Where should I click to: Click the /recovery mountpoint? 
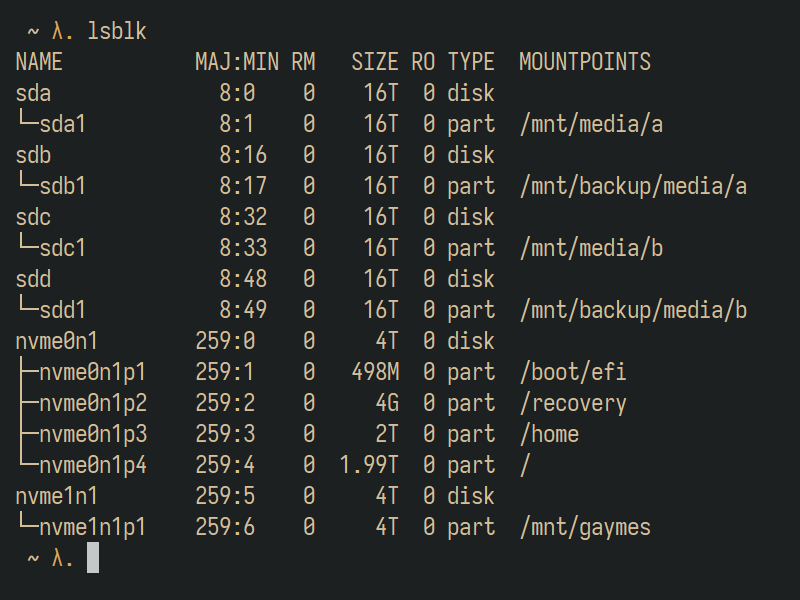(x=573, y=404)
